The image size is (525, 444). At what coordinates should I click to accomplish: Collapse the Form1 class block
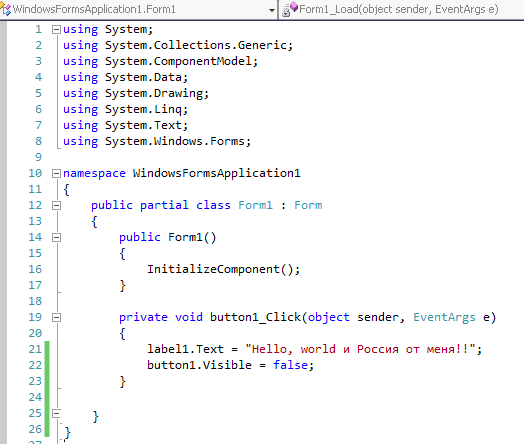[56, 206]
